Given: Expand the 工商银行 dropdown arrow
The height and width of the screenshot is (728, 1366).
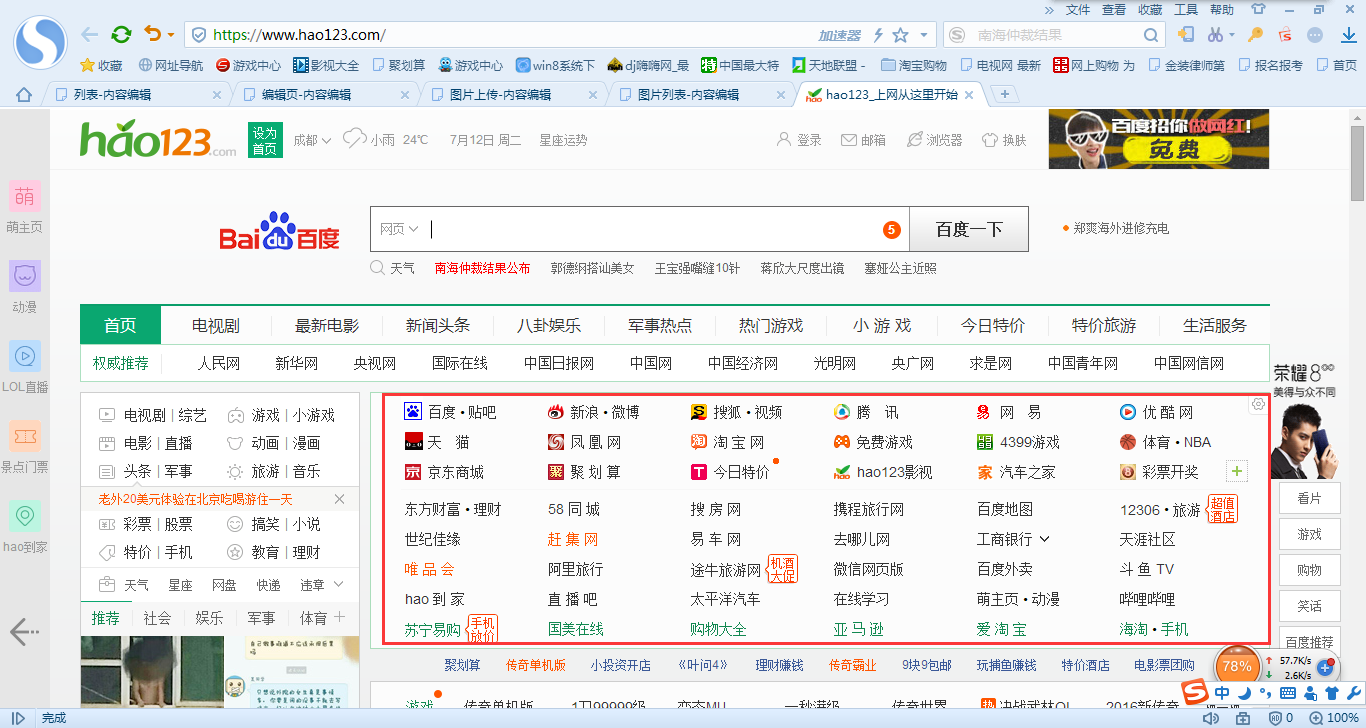Looking at the screenshot, I should click(x=1045, y=539).
